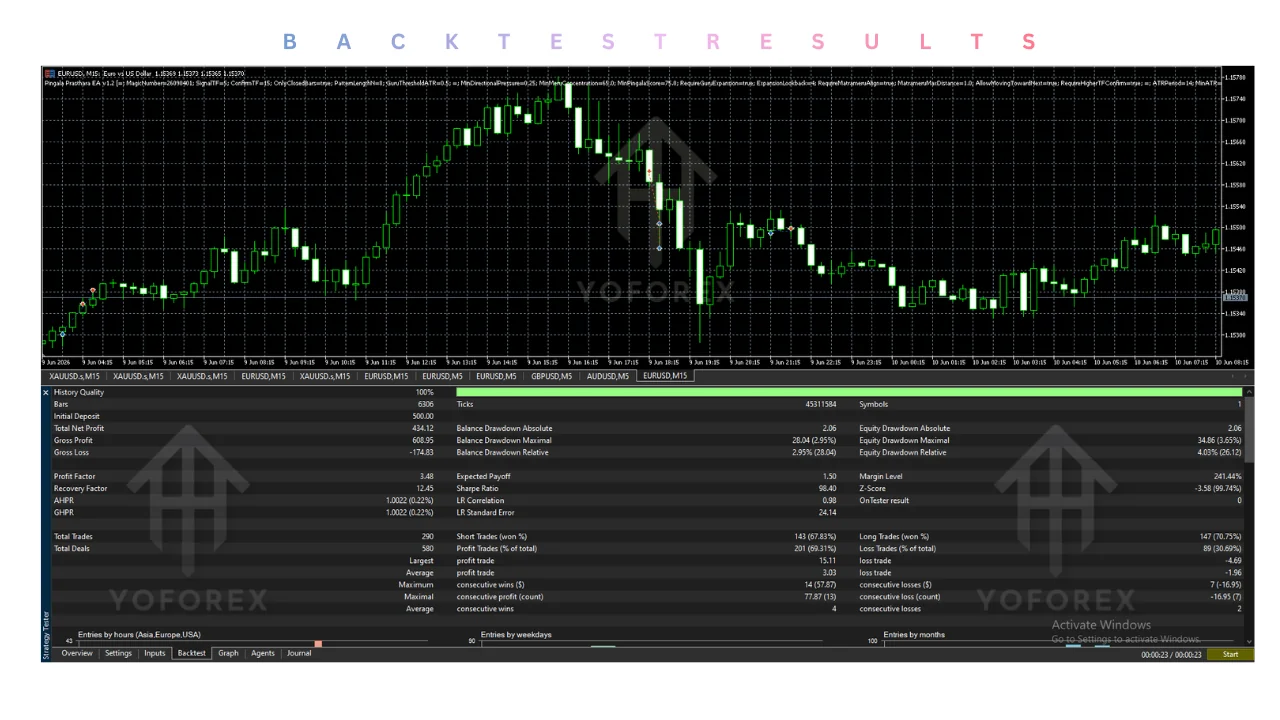Screen dimensions: 1280x720
Task: Click the Strategy Tester vertical side label
Action: click(x=45, y=635)
